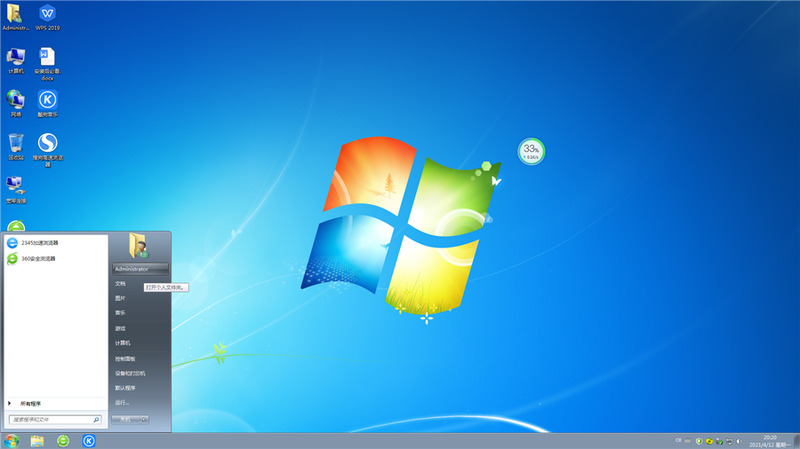Open Kugou Music from the taskbar
800x449 pixels.
[x=88, y=440]
